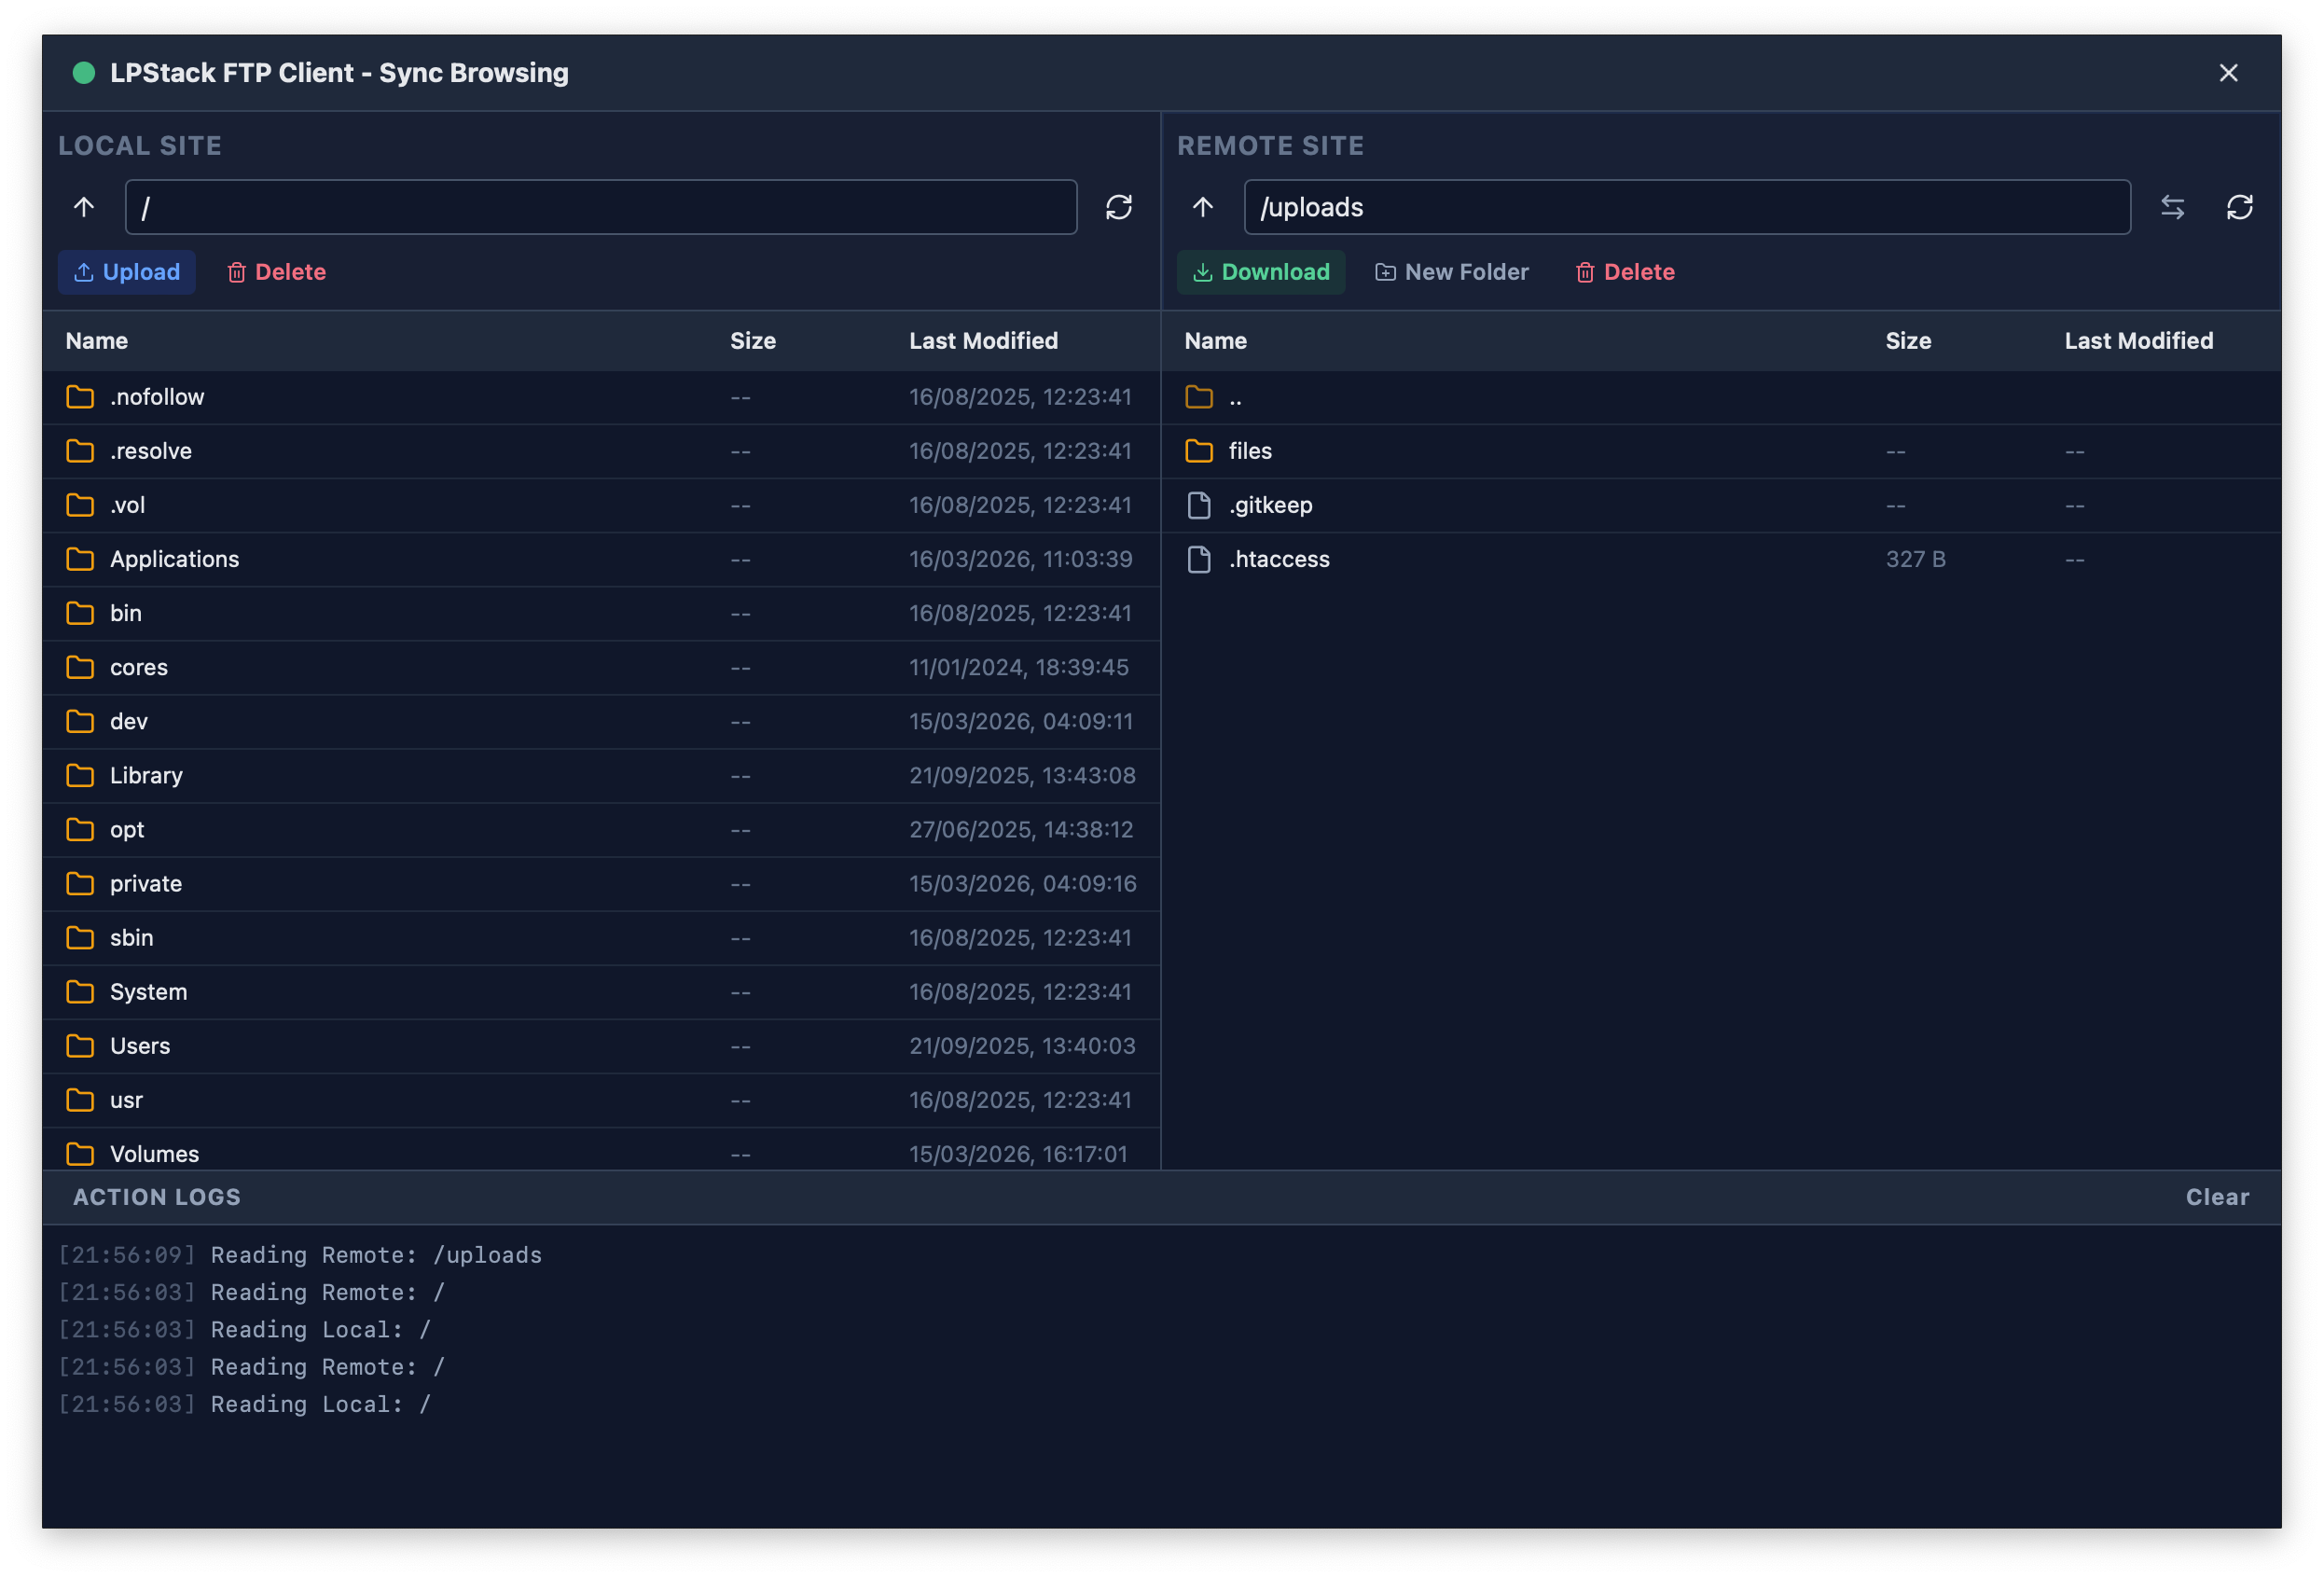This screenshot has height=1578, width=2324.
Task: Navigate up one level on the remote site
Action: click(1201, 207)
